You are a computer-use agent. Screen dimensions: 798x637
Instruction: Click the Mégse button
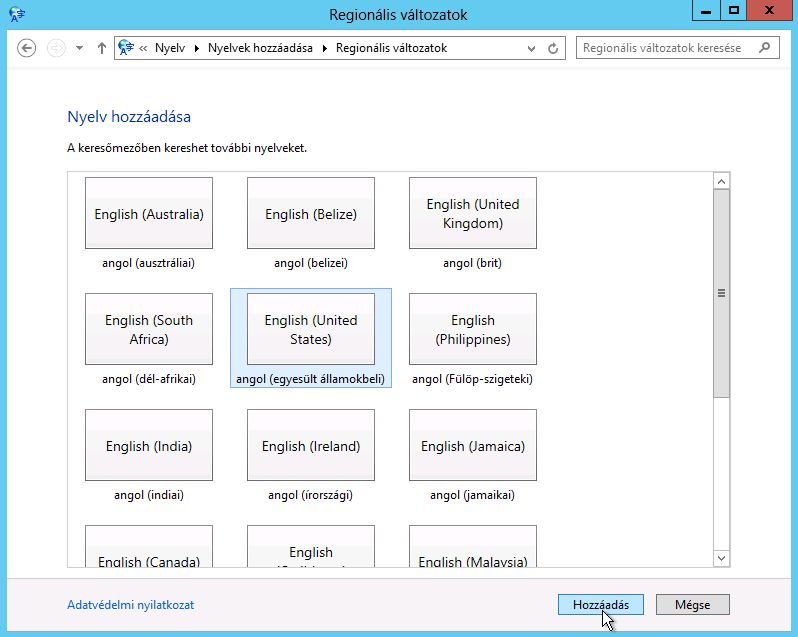692,605
